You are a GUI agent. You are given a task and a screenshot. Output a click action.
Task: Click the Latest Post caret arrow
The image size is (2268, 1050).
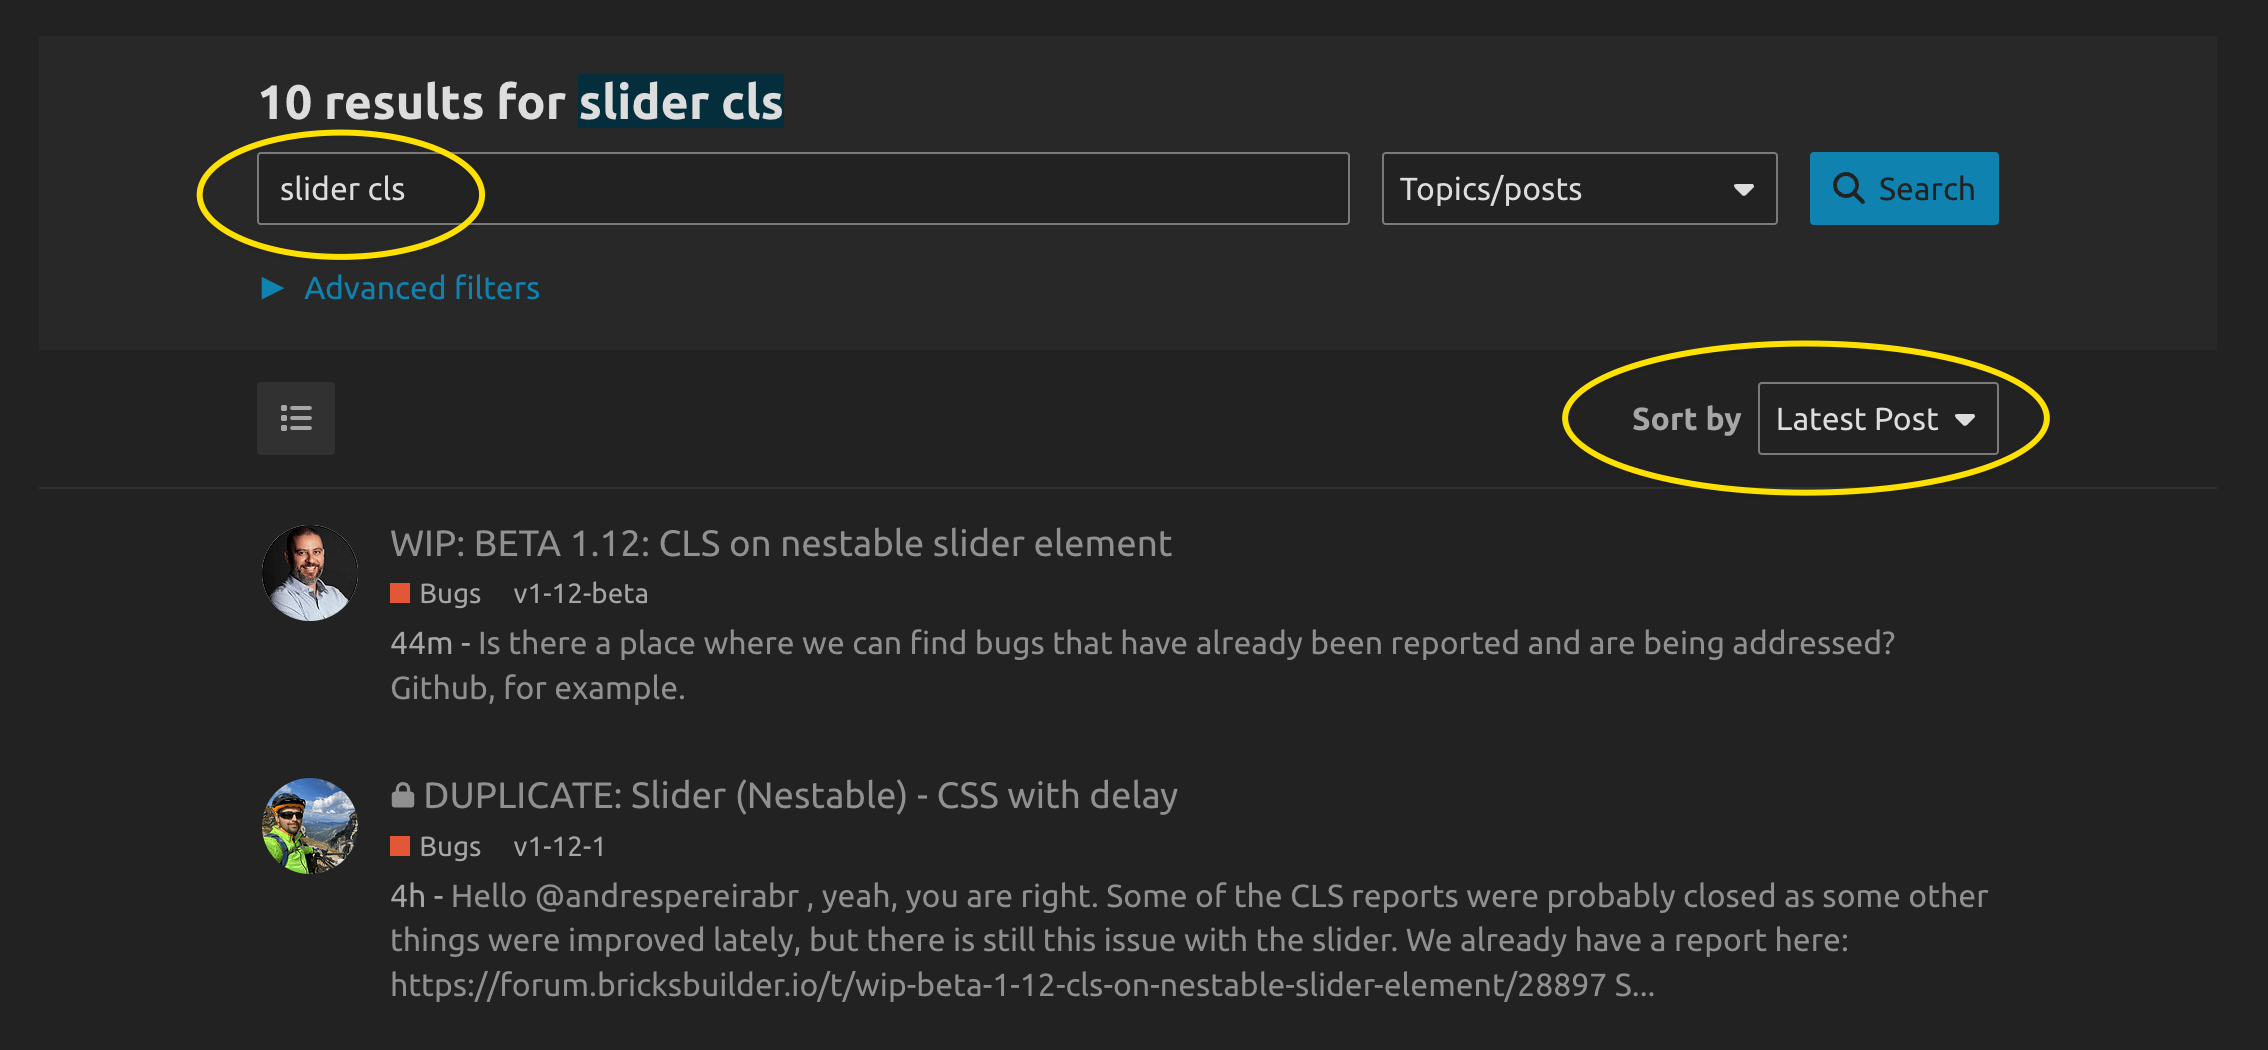(x=1965, y=420)
